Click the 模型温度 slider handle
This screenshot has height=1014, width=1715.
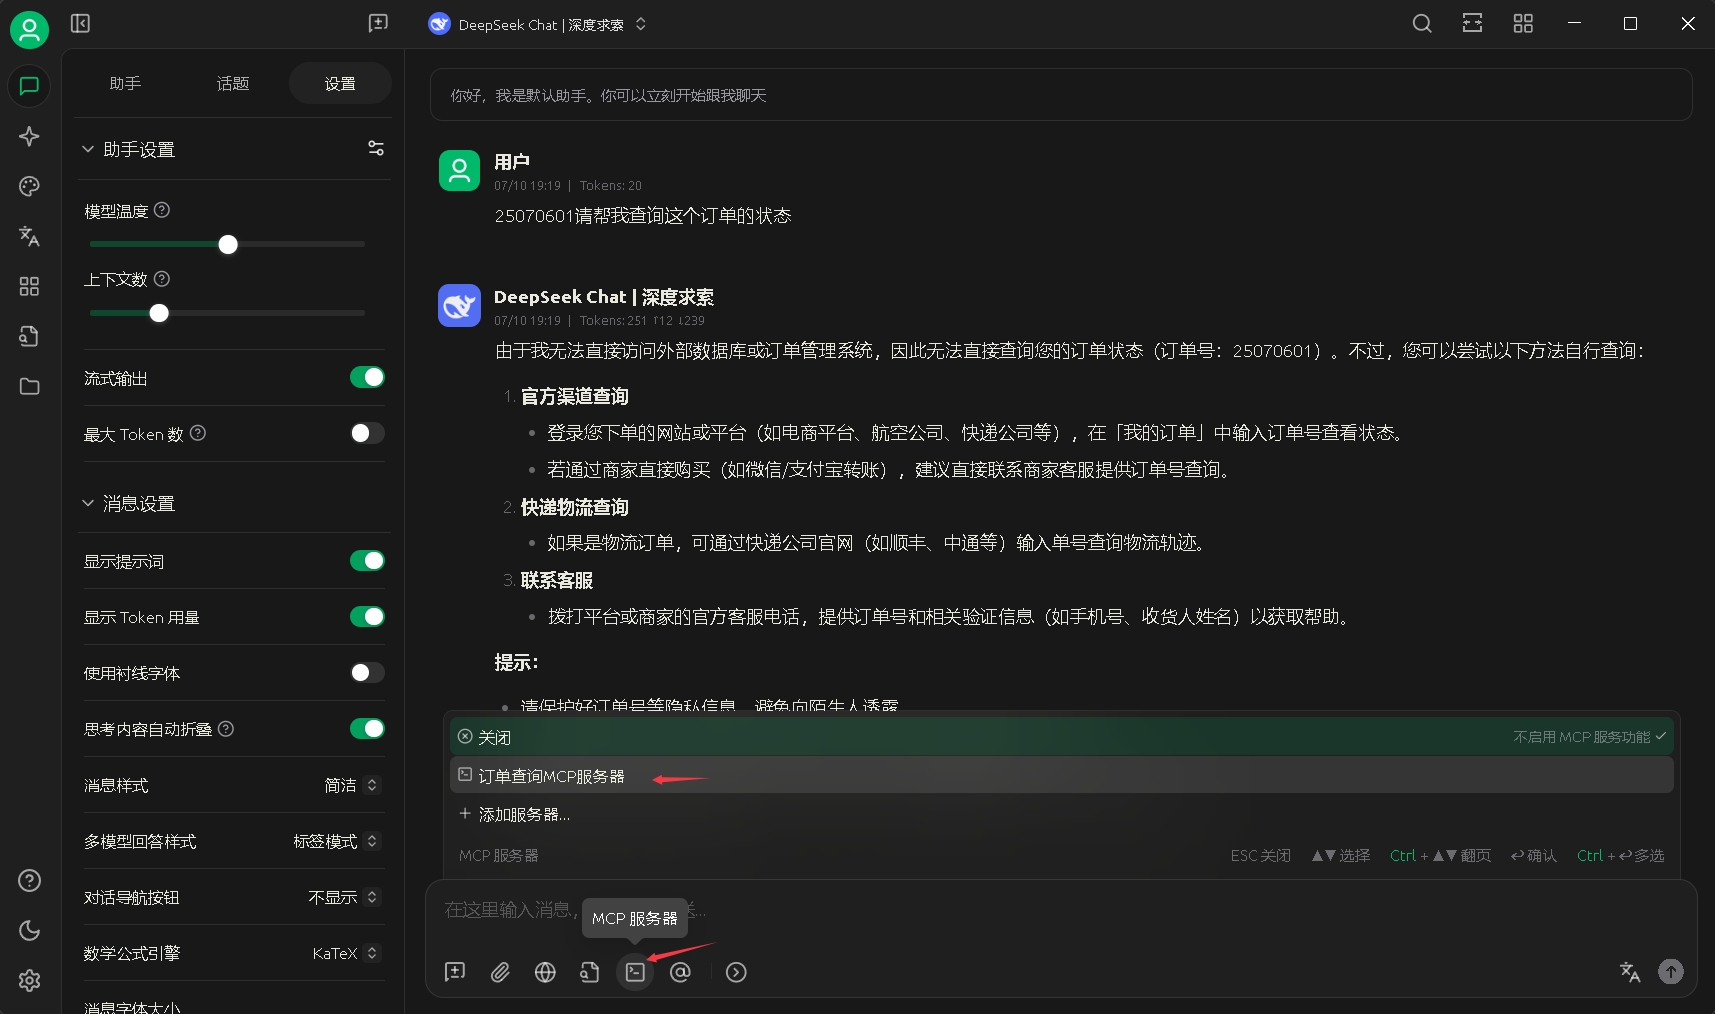click(228, 244)
